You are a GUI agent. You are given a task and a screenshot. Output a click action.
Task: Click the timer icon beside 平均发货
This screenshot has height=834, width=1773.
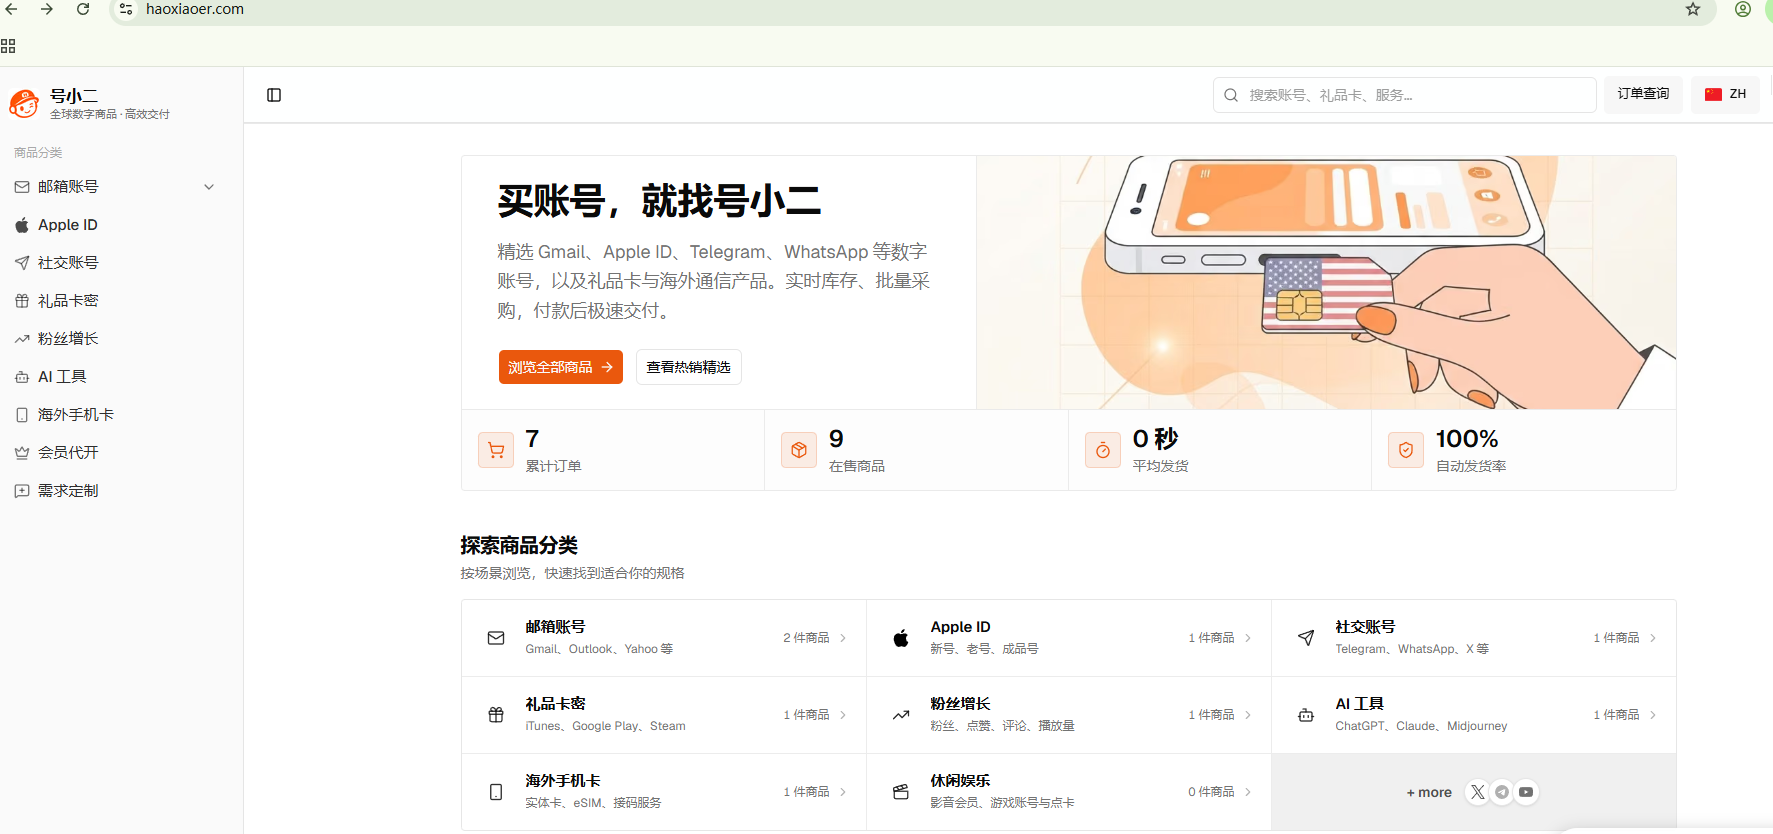click(1103, 450)
